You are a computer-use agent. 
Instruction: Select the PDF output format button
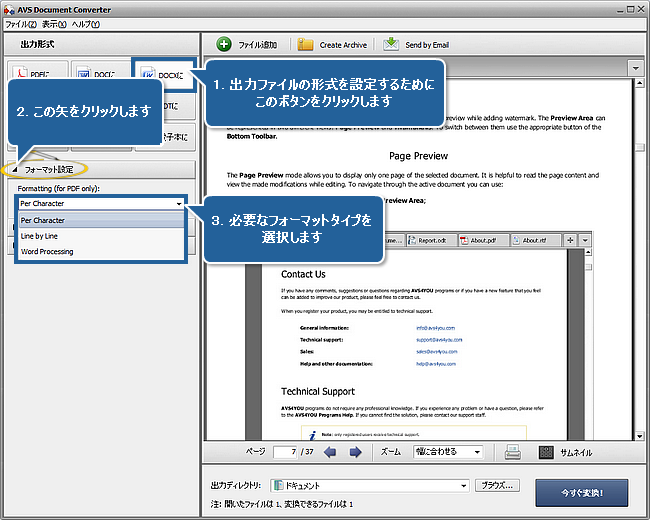37,75
